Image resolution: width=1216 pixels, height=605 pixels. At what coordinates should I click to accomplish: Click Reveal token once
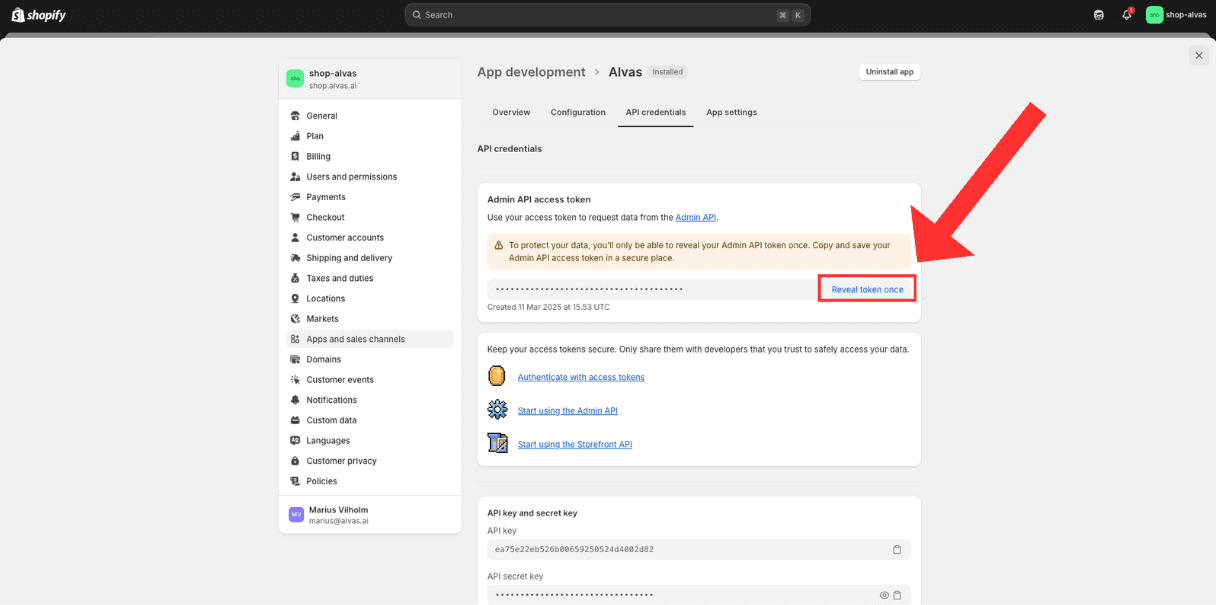coord(867,289)
